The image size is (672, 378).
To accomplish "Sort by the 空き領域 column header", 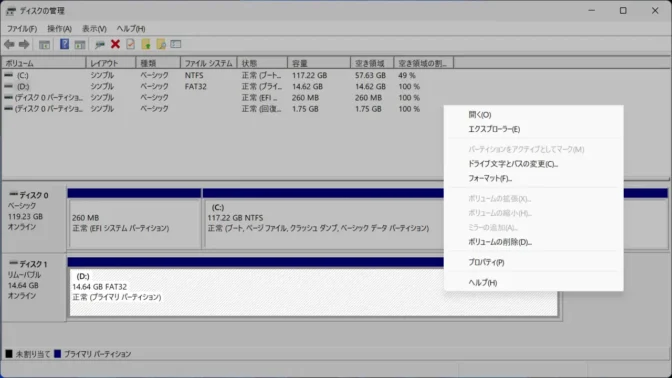I will click(372, 63).
